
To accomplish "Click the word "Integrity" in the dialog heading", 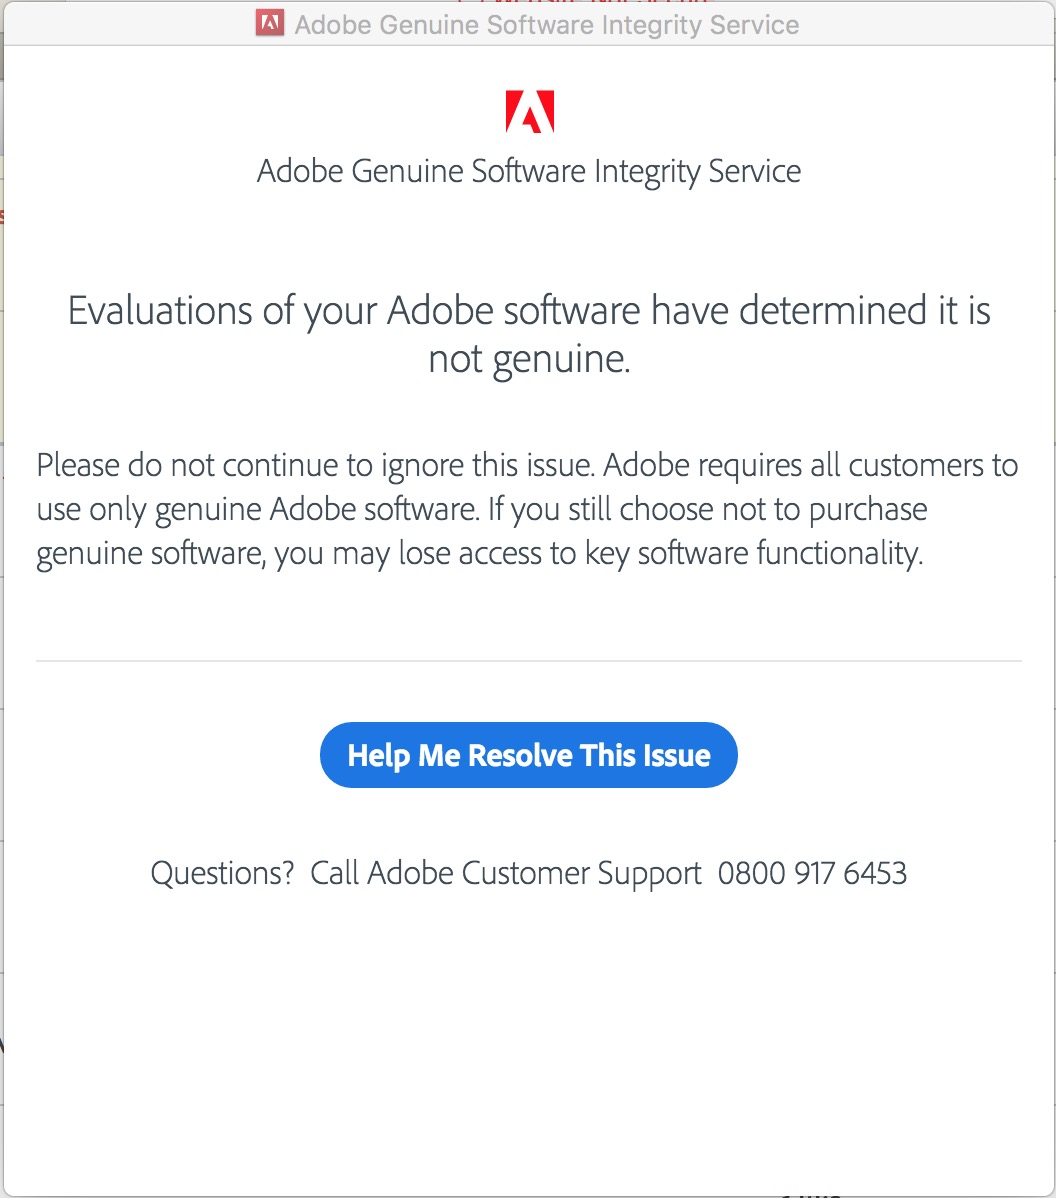I will pyautogui.click(x=647, y=171).
